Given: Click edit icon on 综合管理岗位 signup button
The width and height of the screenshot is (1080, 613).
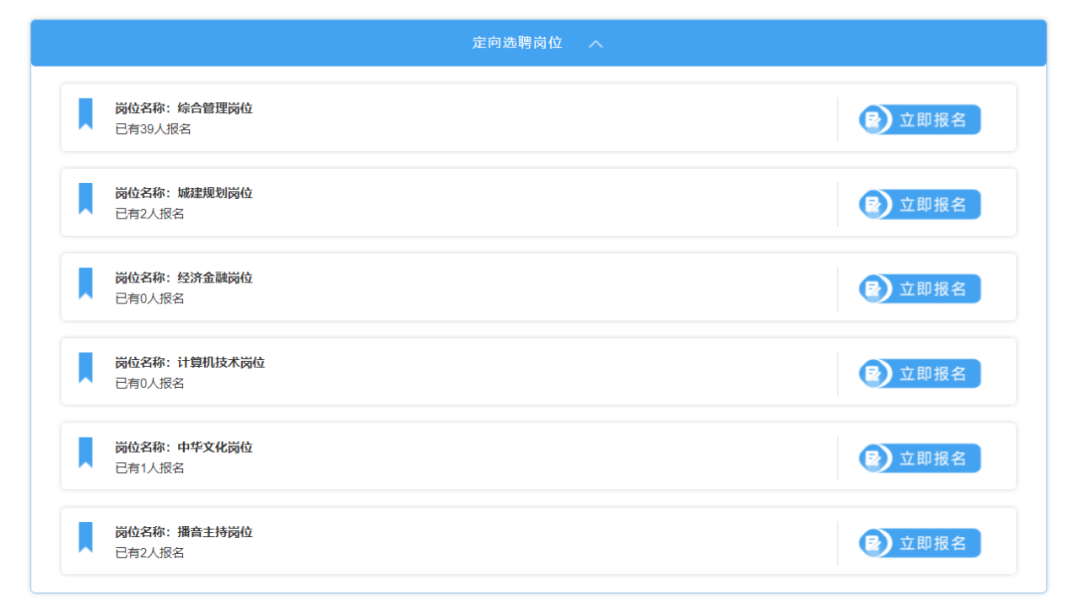Looking at the screenshot, I should tap(873, 120).
